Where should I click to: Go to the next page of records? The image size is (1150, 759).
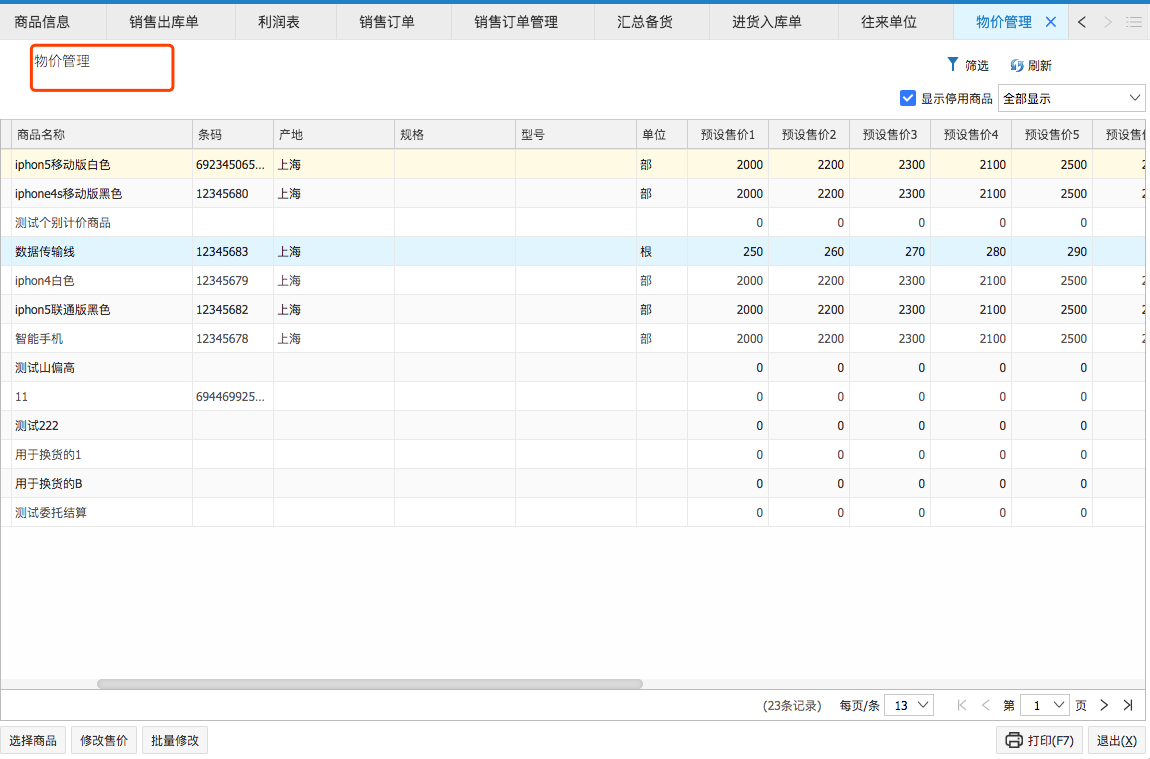tap(1104, 705)
